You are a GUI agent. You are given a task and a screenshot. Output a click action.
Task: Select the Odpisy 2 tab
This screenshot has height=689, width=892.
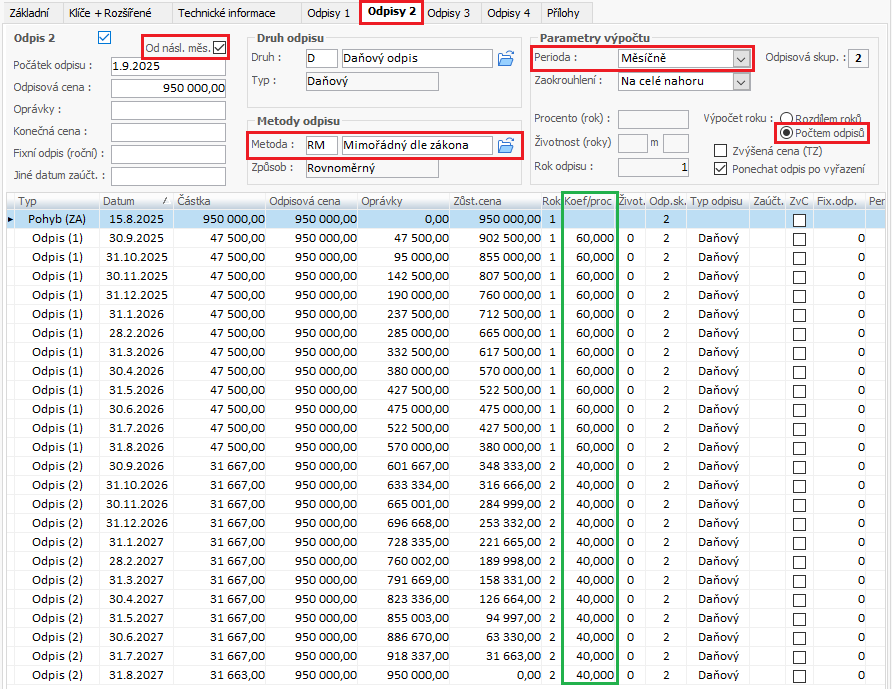pos(391,12)
